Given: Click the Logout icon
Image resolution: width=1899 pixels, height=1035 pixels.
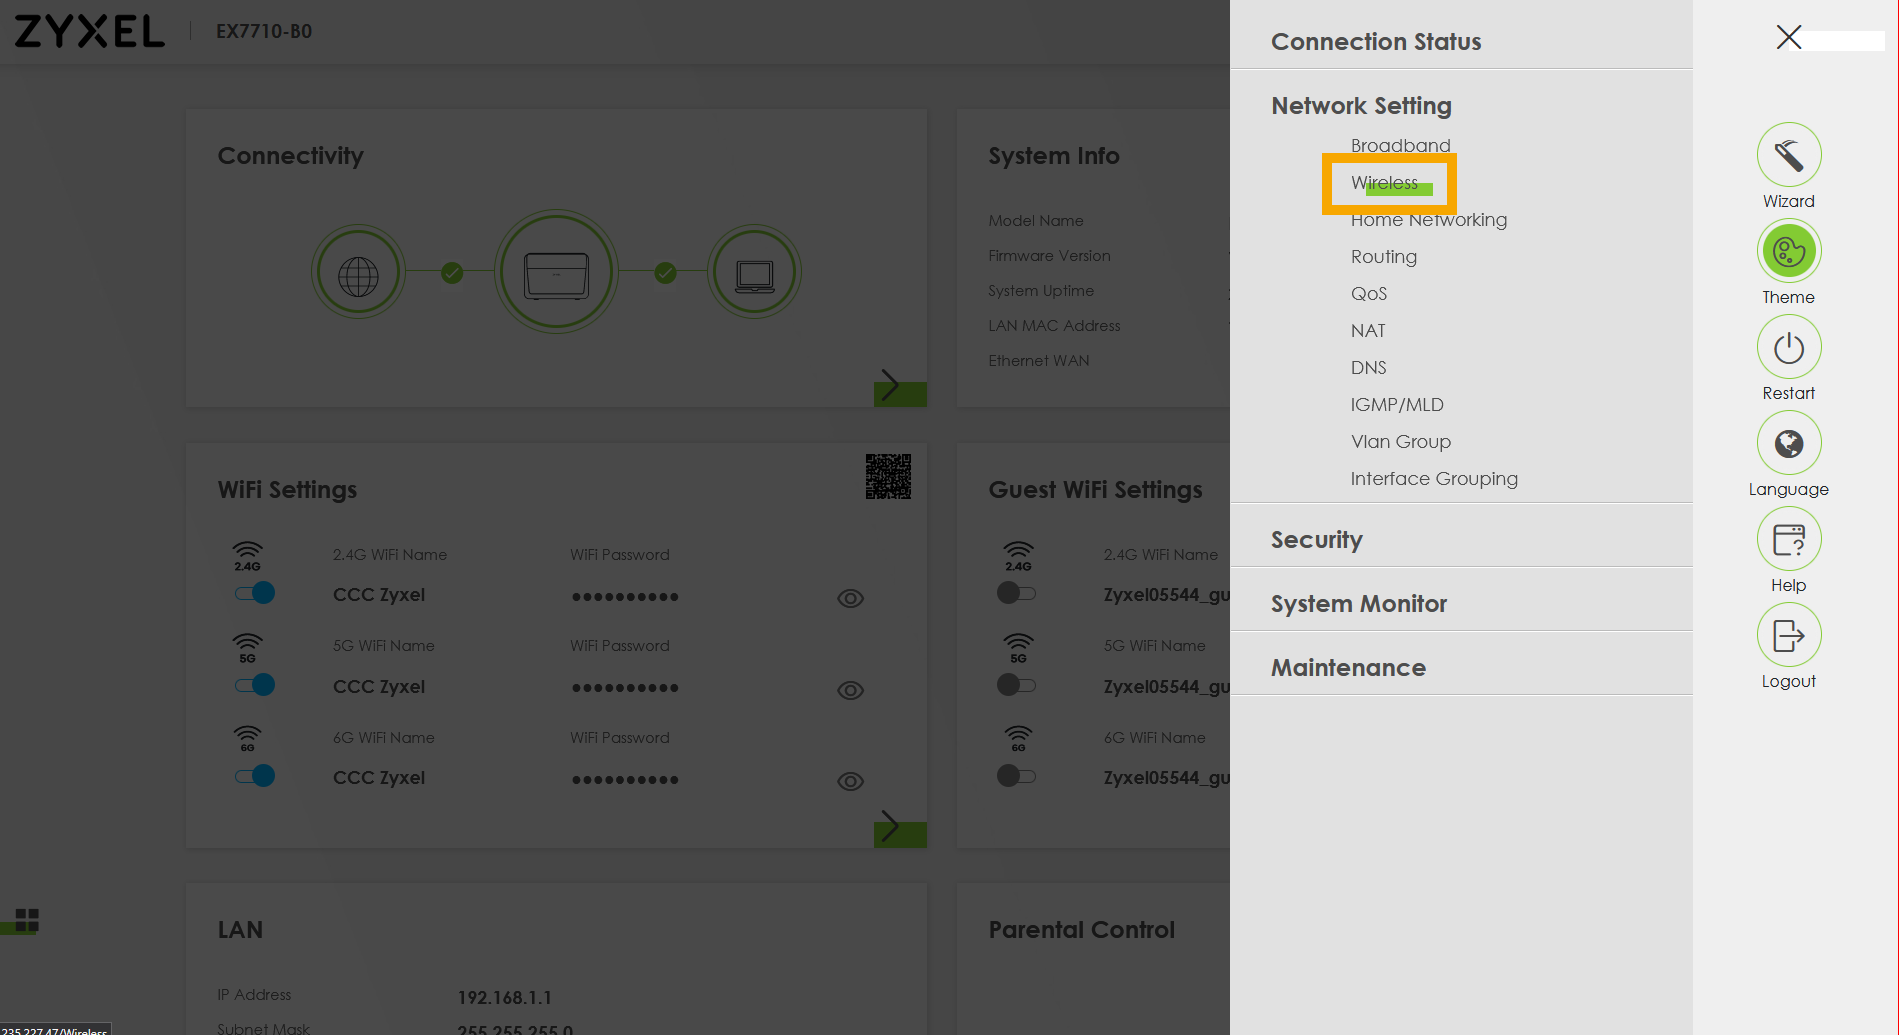Looking at the screenshot, I should [x=1788, y=635].
